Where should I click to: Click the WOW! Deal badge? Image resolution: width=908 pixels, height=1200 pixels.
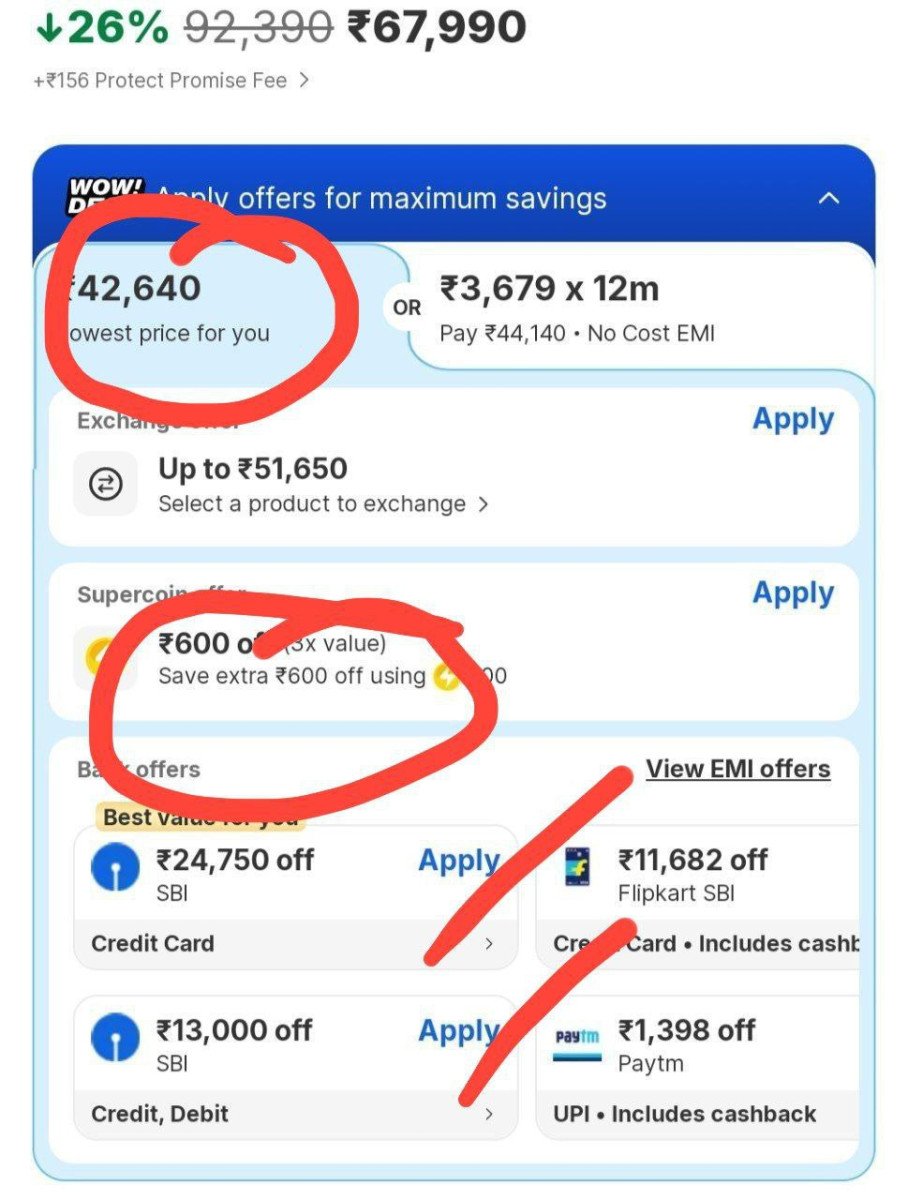104,195
